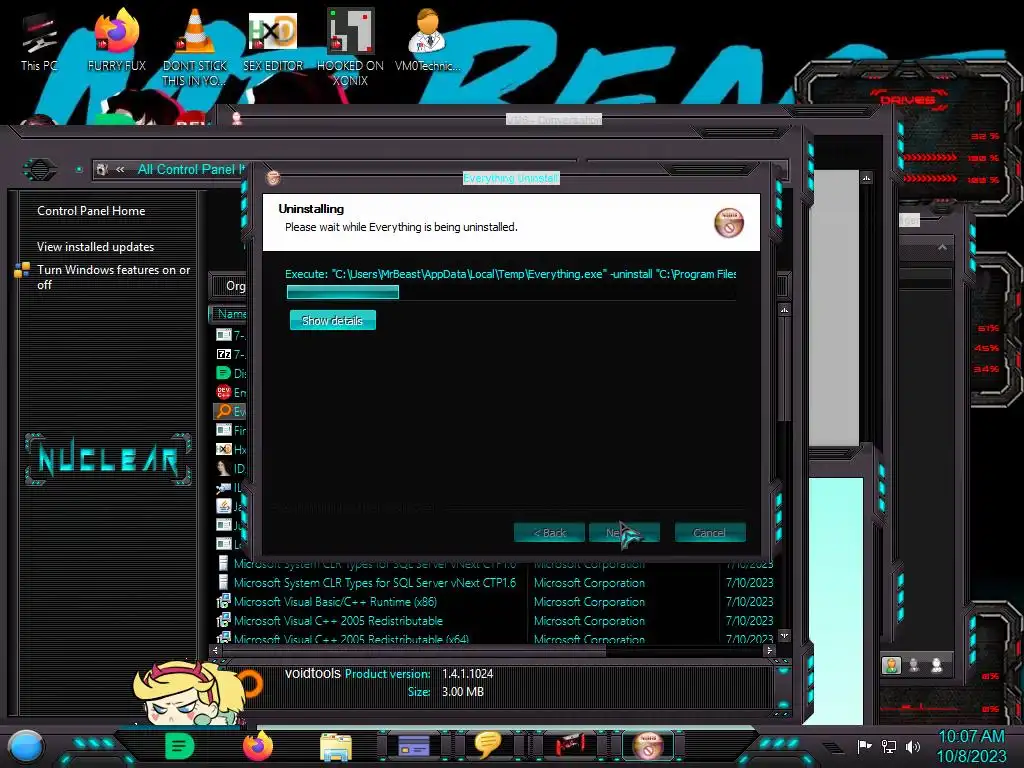Image resolution: width=1024 pixels, height=768 pixels.
Task: Click the < Back button in uninstaller
Action: [549, 532]
